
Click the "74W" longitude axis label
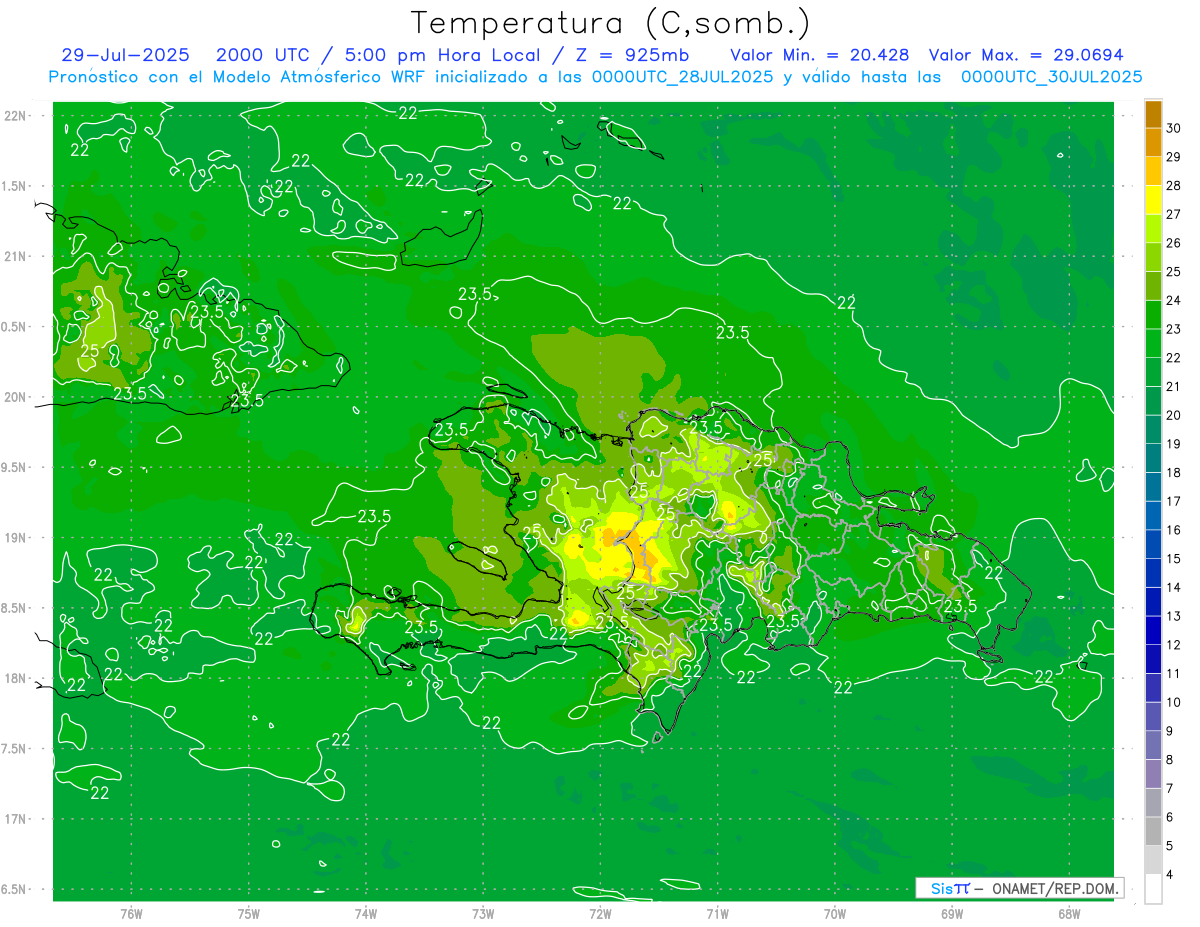point(366,913)
